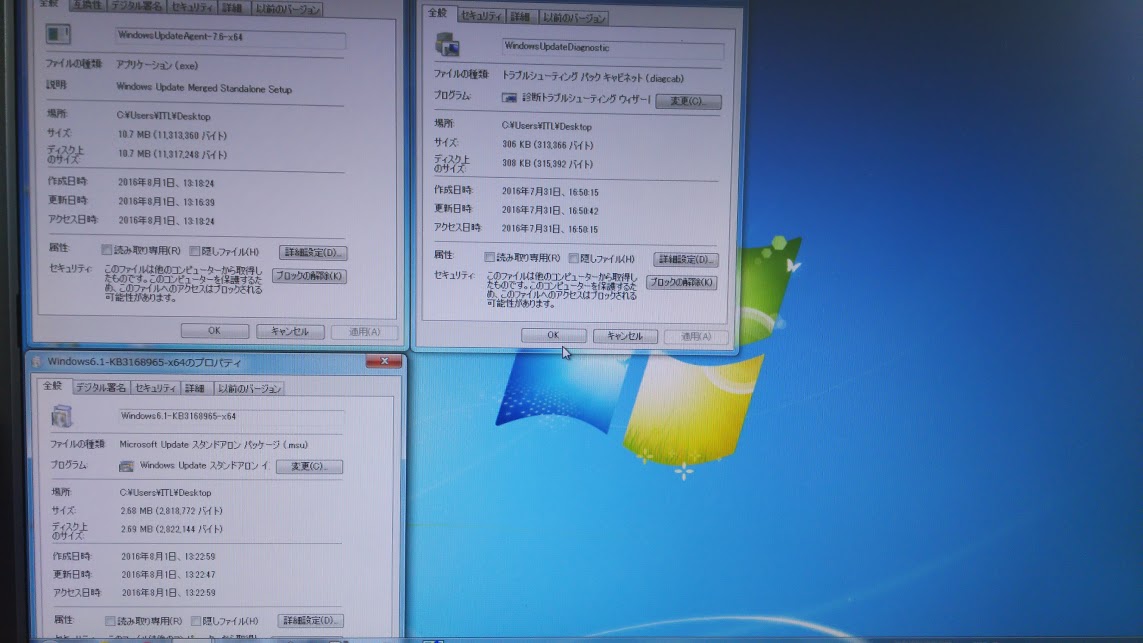Click the WindowsUpdateAgent-7.6-x64 application file icon
The height and width of the screenshot is (643, 1143).
pos(58,34)
